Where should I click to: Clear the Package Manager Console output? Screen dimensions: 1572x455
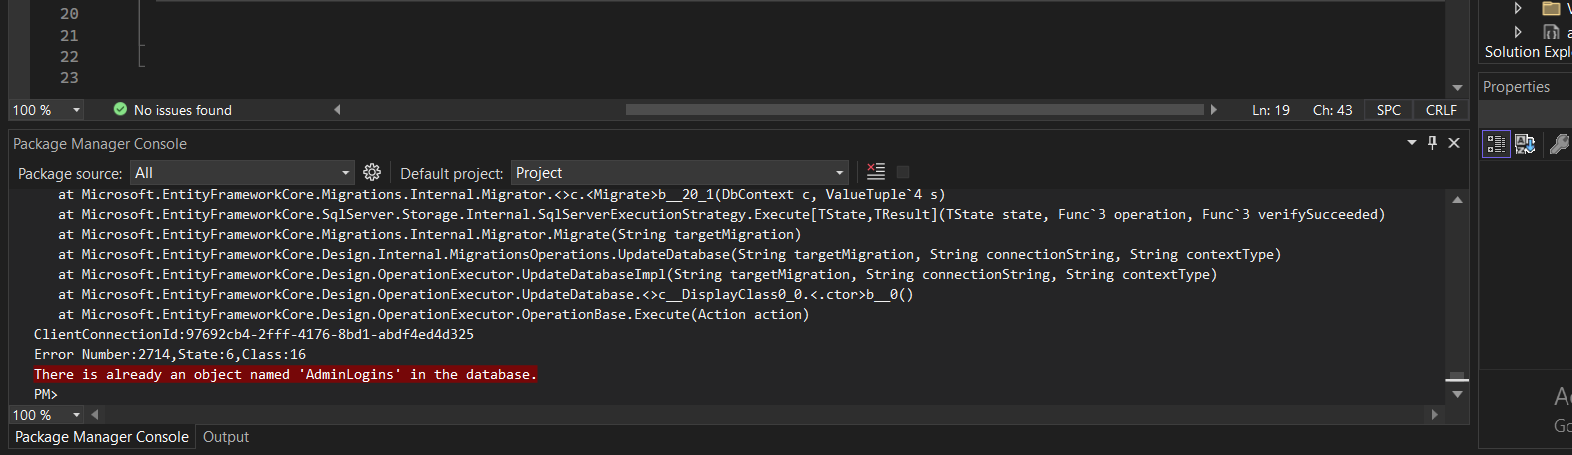[876, 172]
